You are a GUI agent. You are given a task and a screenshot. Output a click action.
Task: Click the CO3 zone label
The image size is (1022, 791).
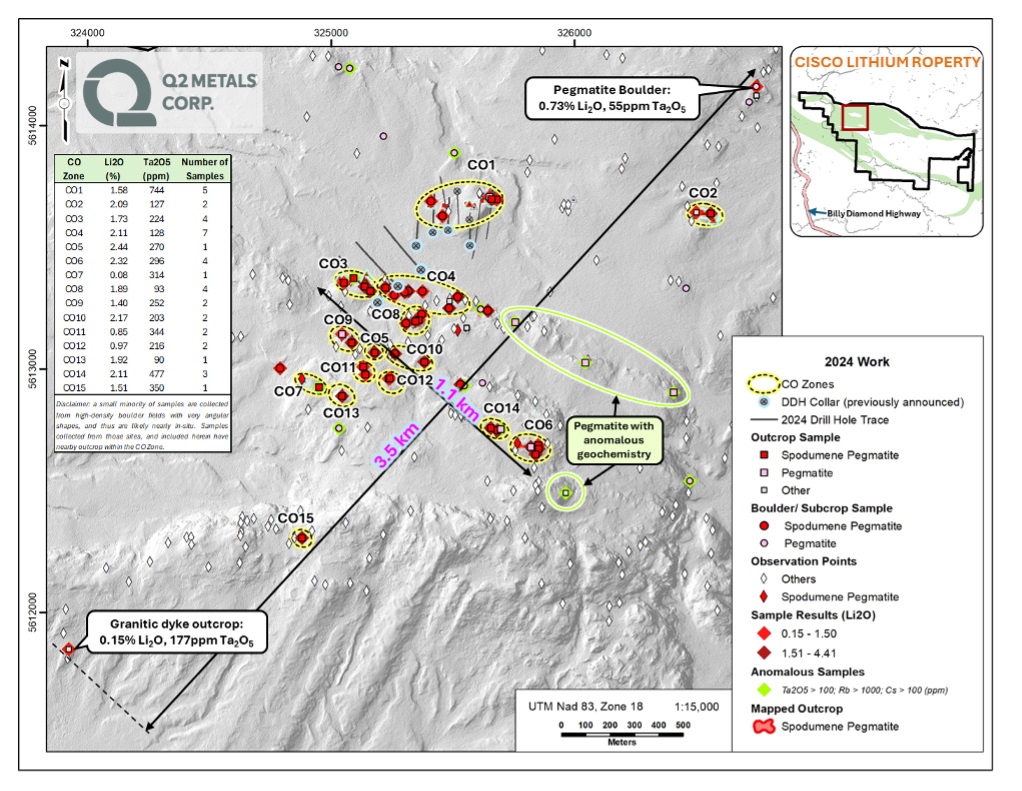point(332,263)
